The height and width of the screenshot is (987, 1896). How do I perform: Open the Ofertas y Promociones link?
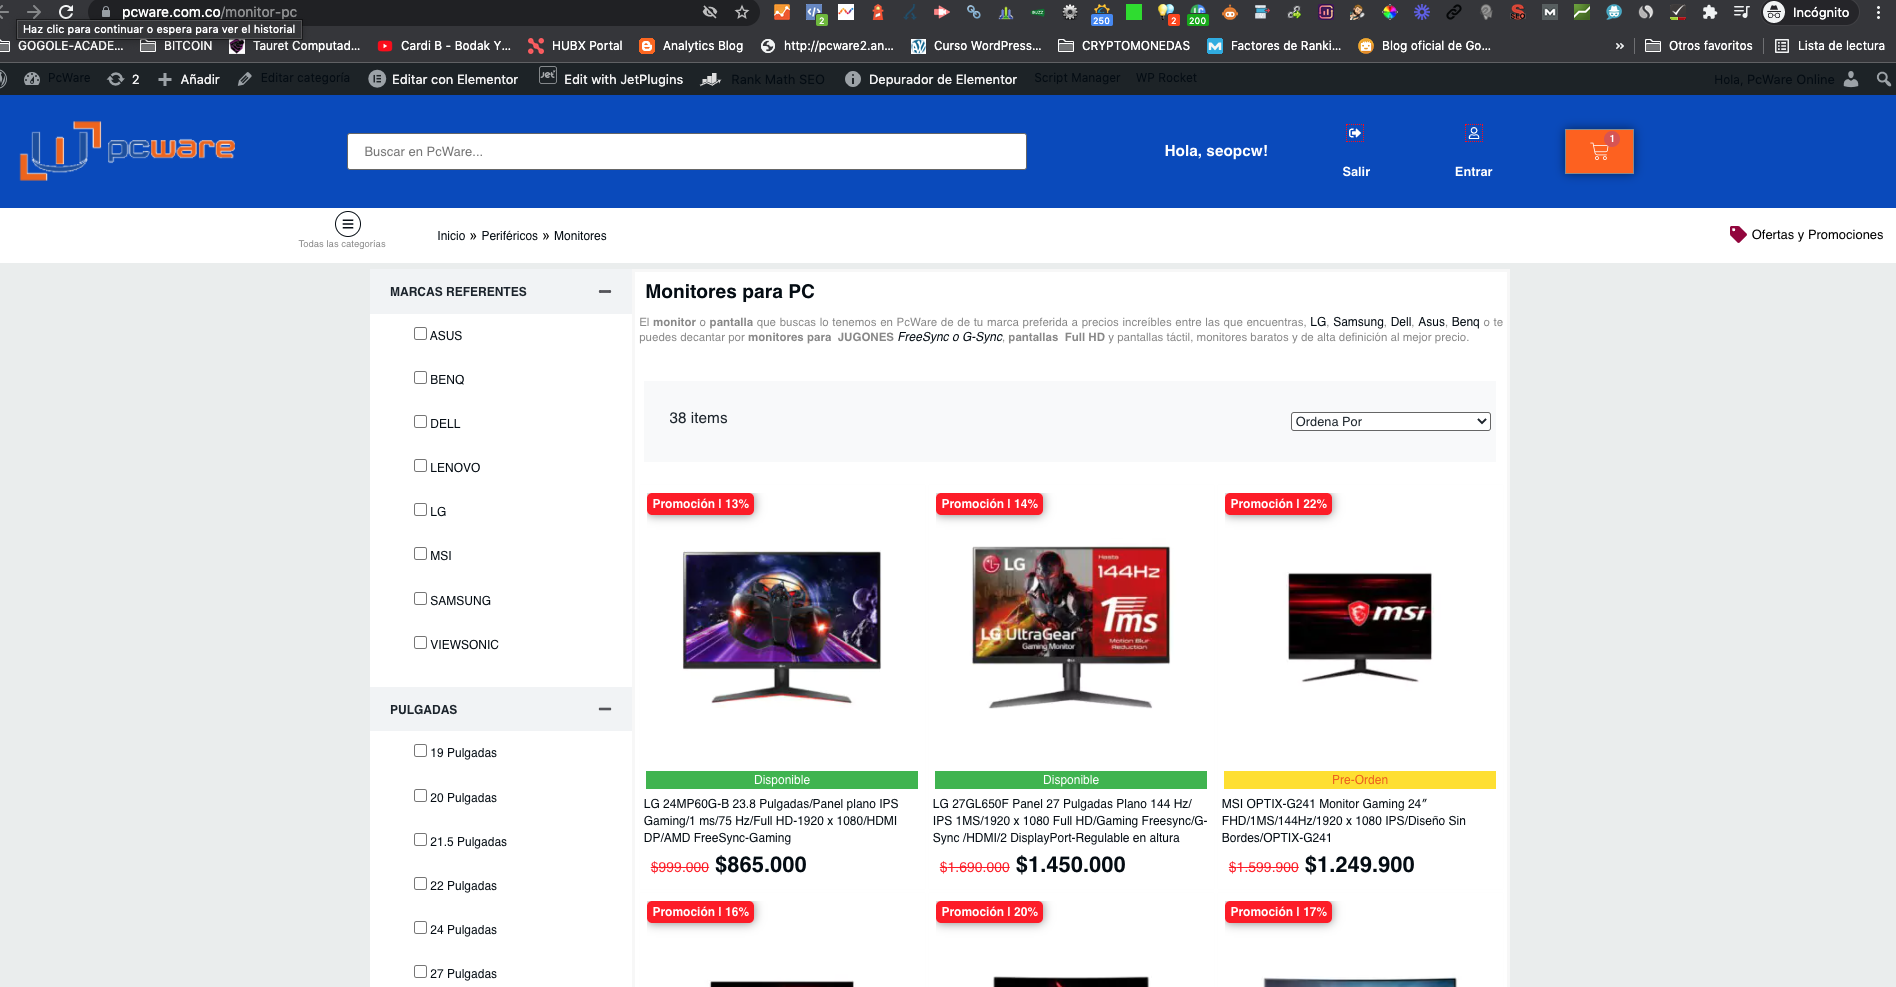(x=1817, y=235)
